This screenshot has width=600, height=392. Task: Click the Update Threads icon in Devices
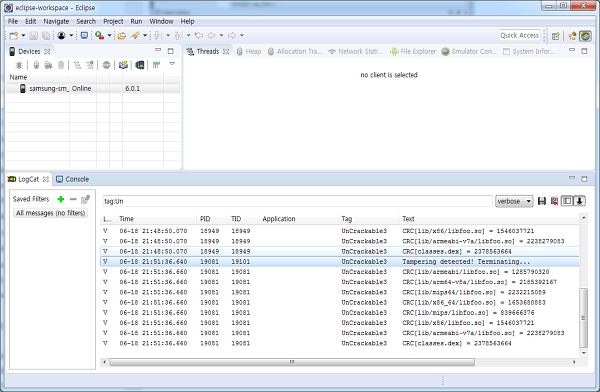tap(77, 65)
